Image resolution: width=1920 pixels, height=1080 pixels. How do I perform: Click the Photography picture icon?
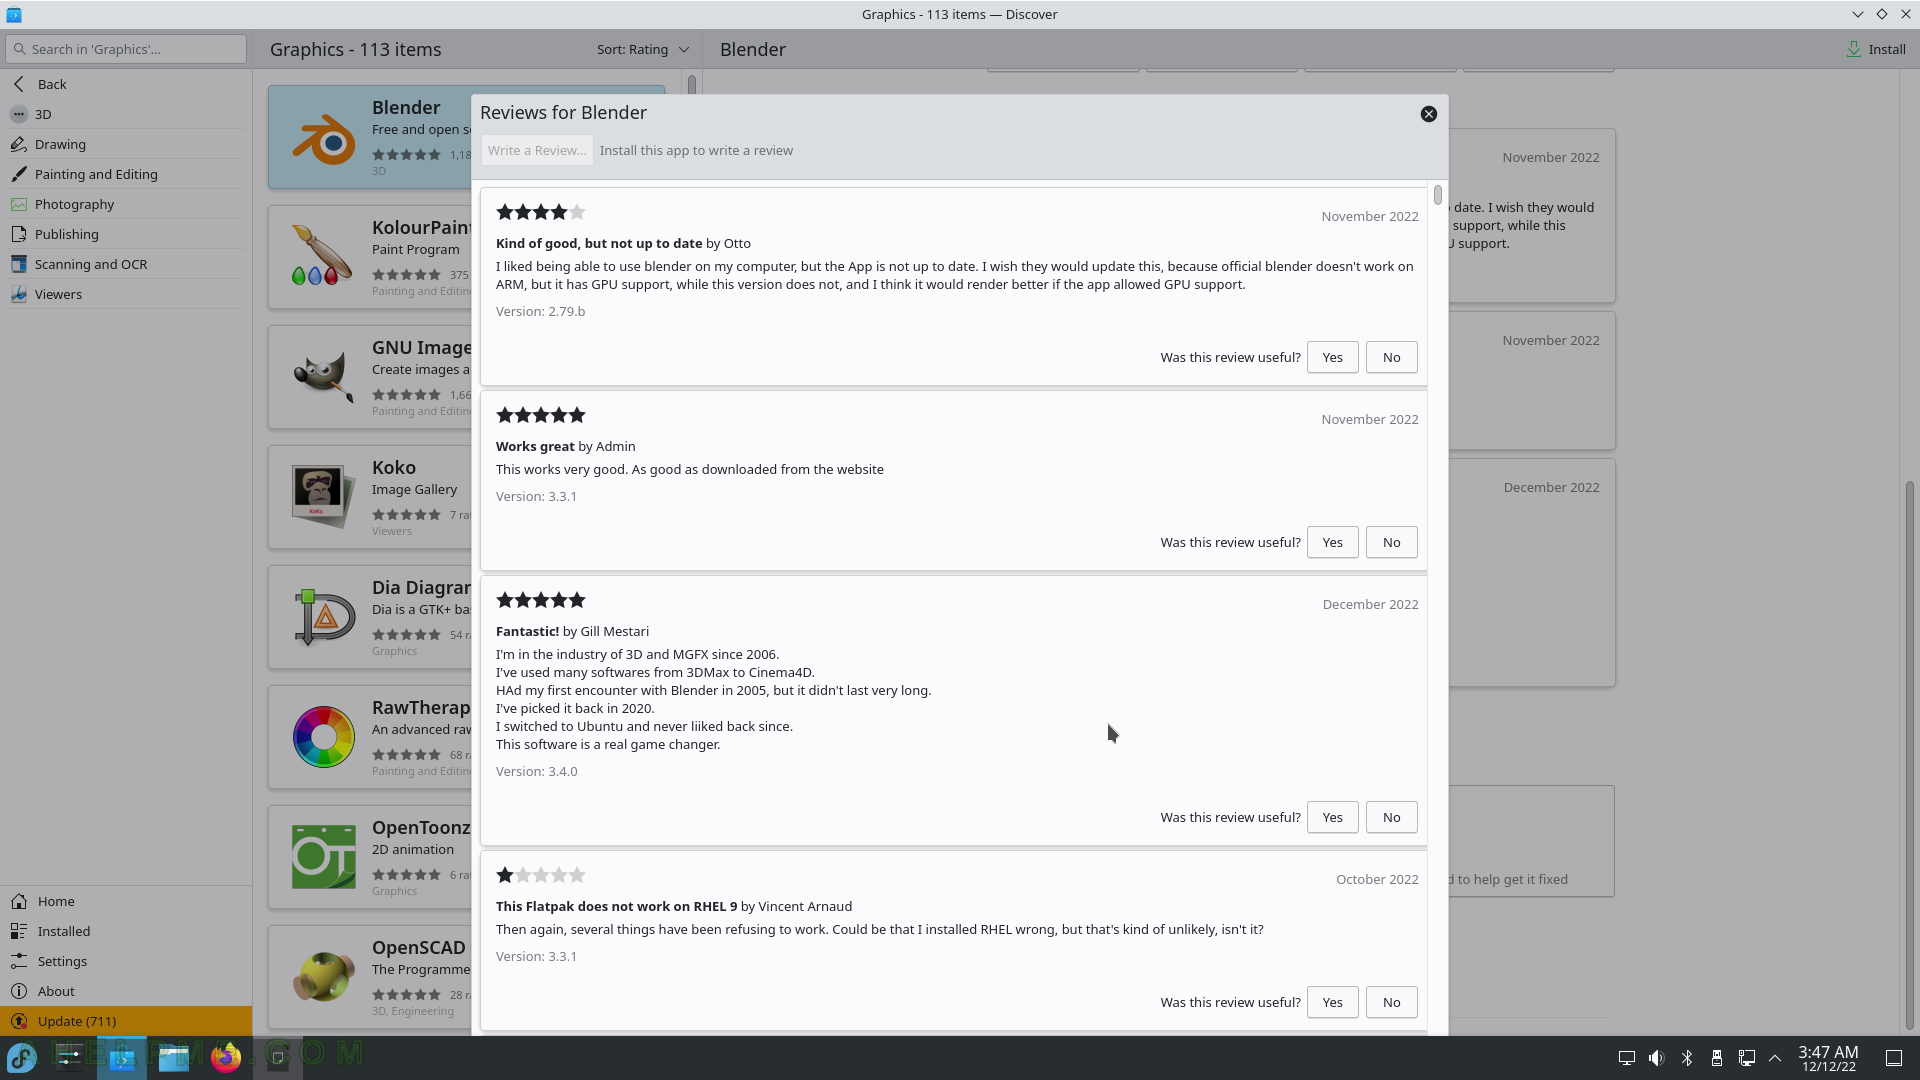tap(19, 204)
